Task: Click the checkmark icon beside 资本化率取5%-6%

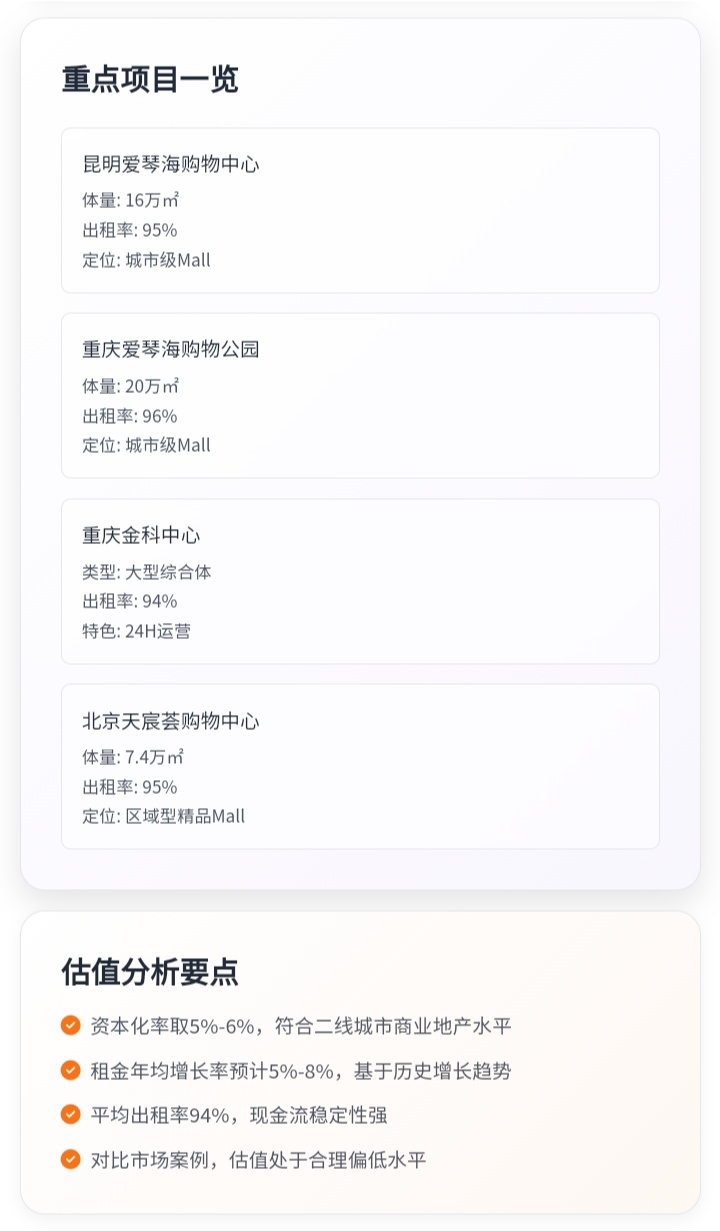Action: (70, 1025)
